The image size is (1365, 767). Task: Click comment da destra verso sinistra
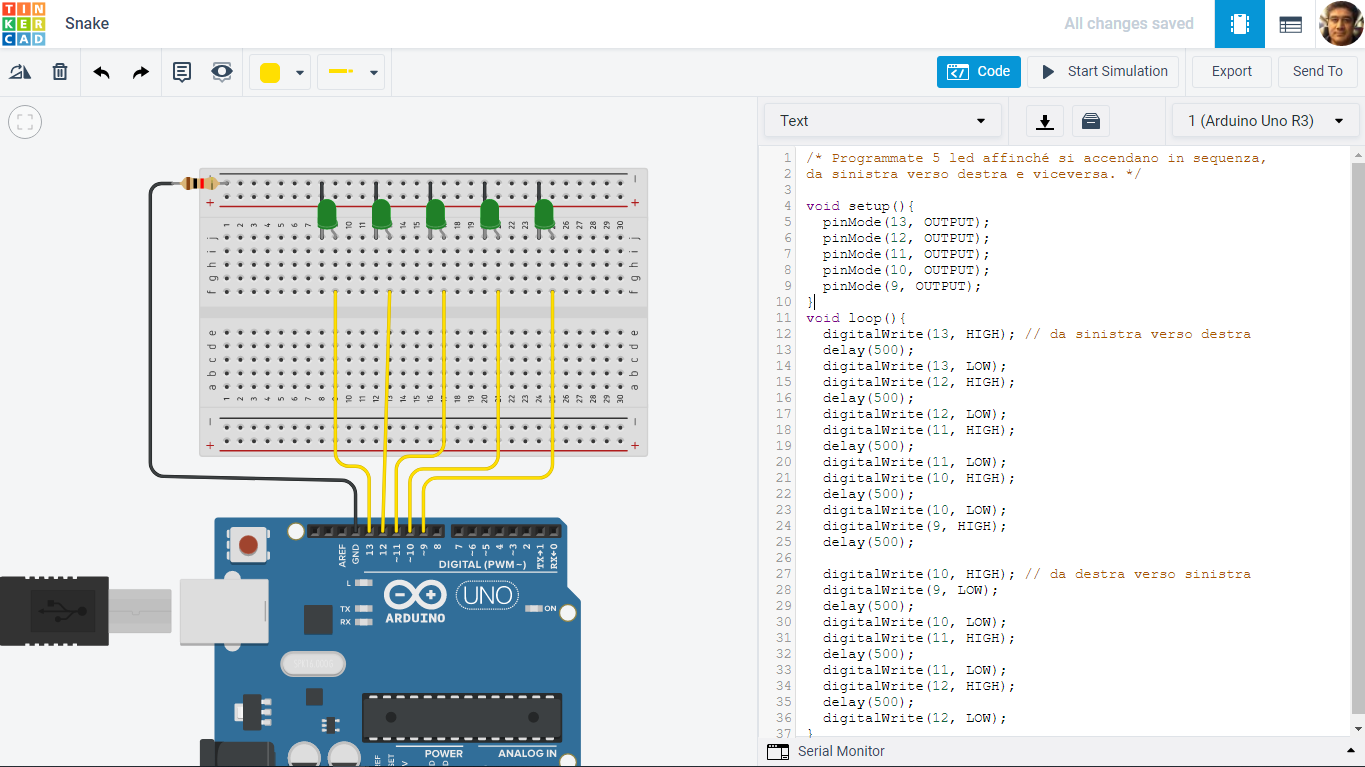[1137, 574]
